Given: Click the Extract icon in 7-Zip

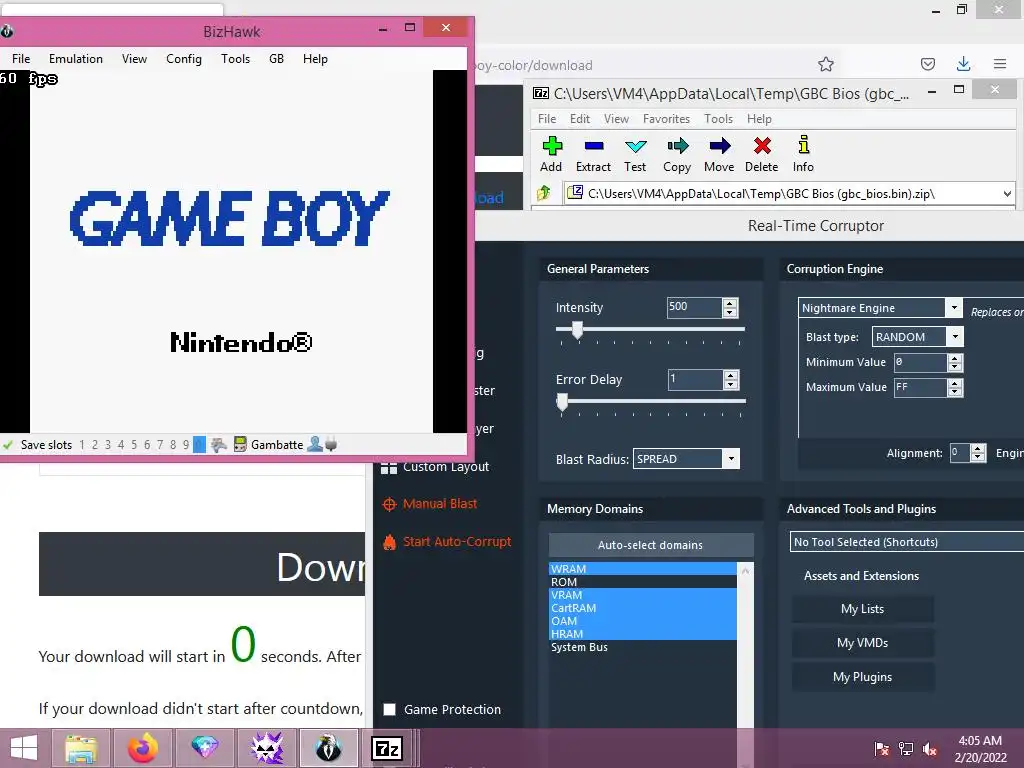Looking at the screenshot, I should pos(594,146).
